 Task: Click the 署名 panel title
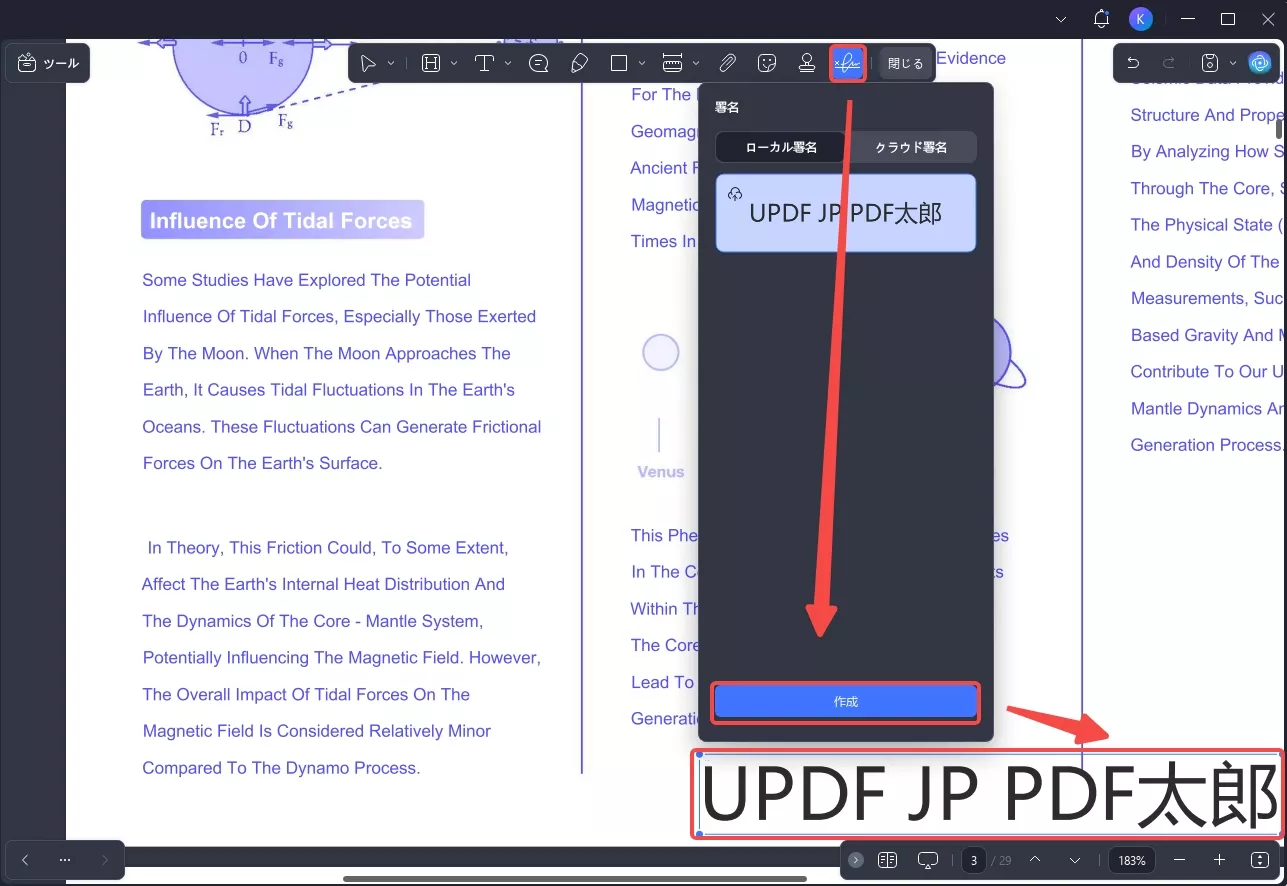pyautogui.click(x=727, y=107)
